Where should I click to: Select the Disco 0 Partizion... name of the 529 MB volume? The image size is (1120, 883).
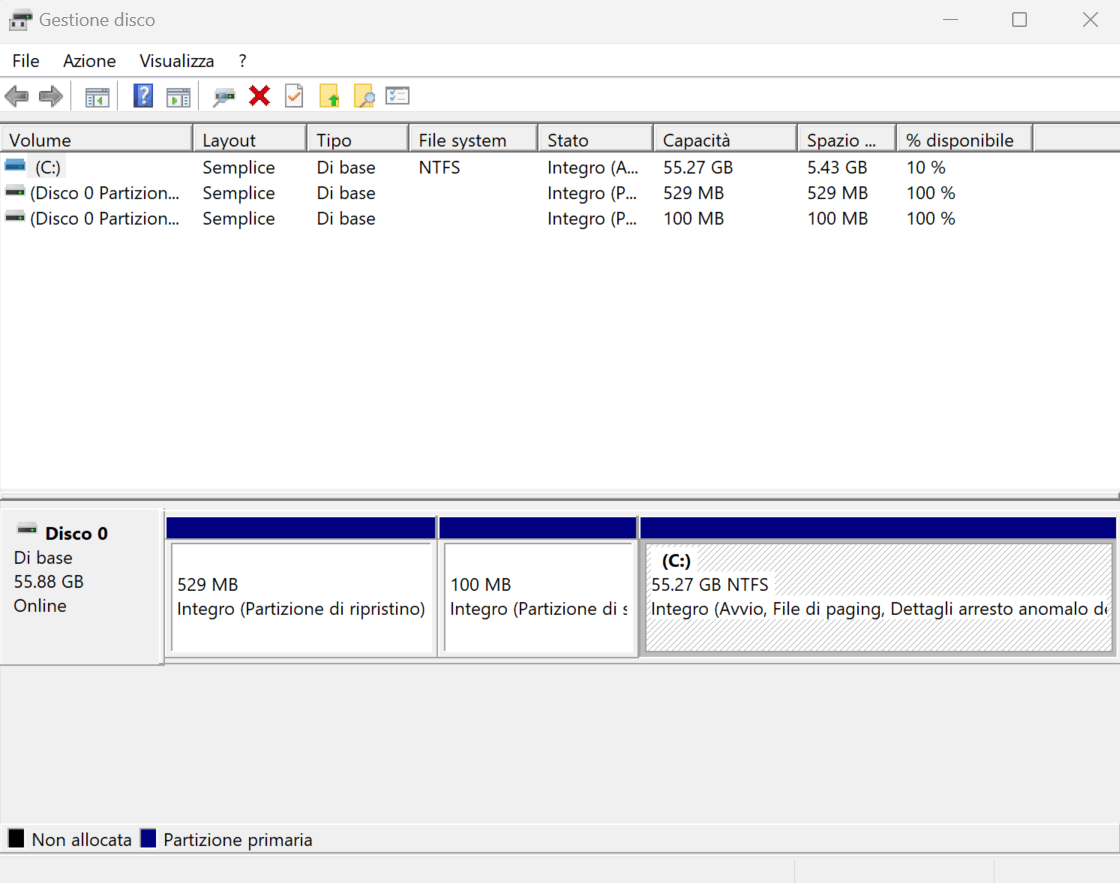(104, 193)
